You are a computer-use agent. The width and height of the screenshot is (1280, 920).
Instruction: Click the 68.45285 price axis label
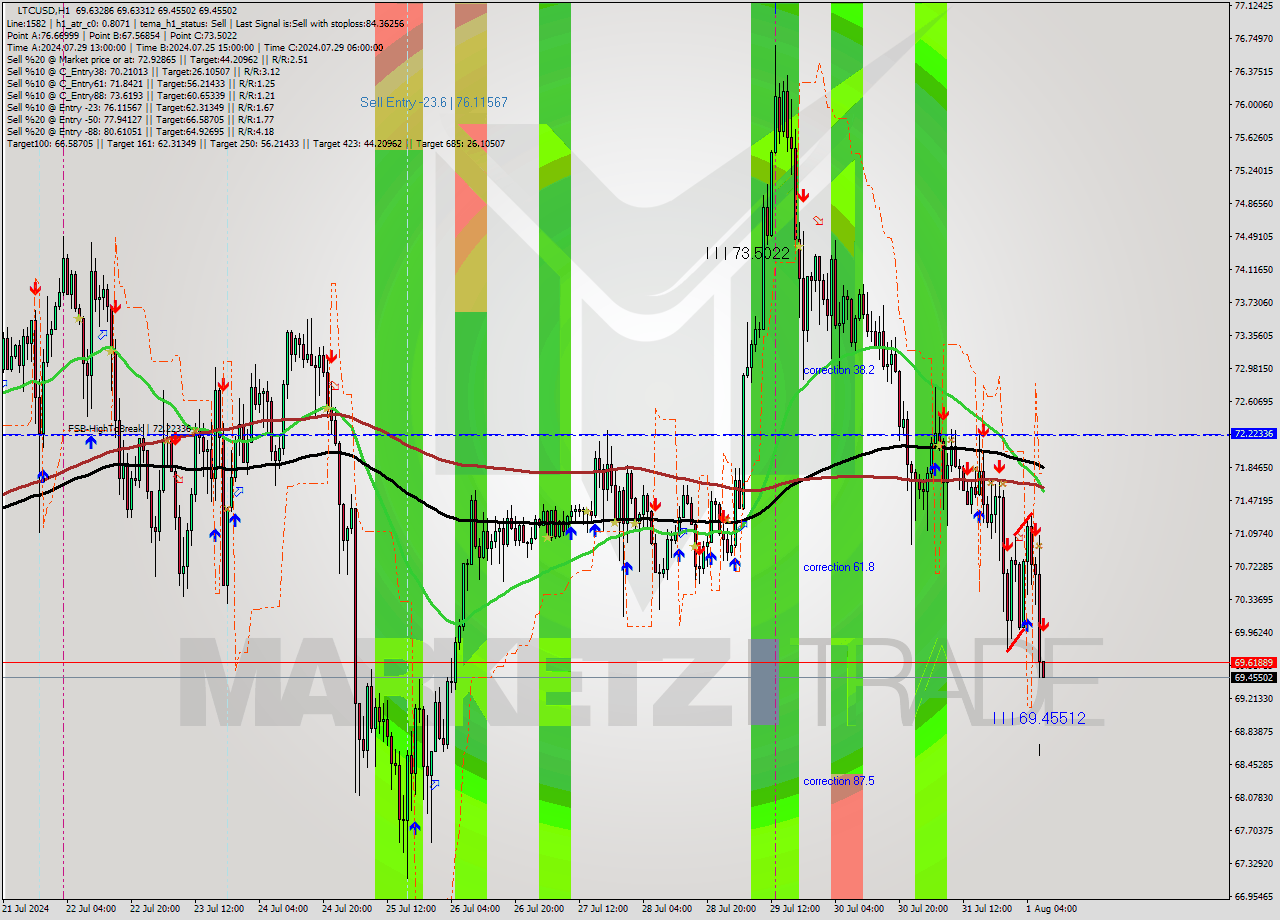point(1254,765)
